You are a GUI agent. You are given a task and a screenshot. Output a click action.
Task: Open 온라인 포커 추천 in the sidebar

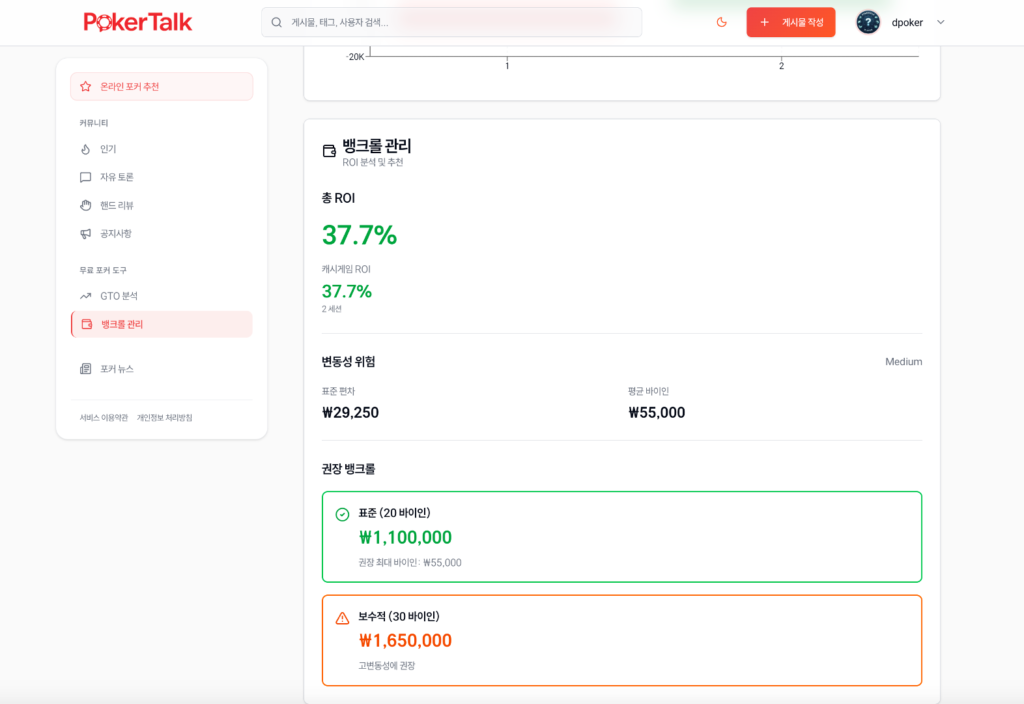pyautogui.click(x=162, y=86)
